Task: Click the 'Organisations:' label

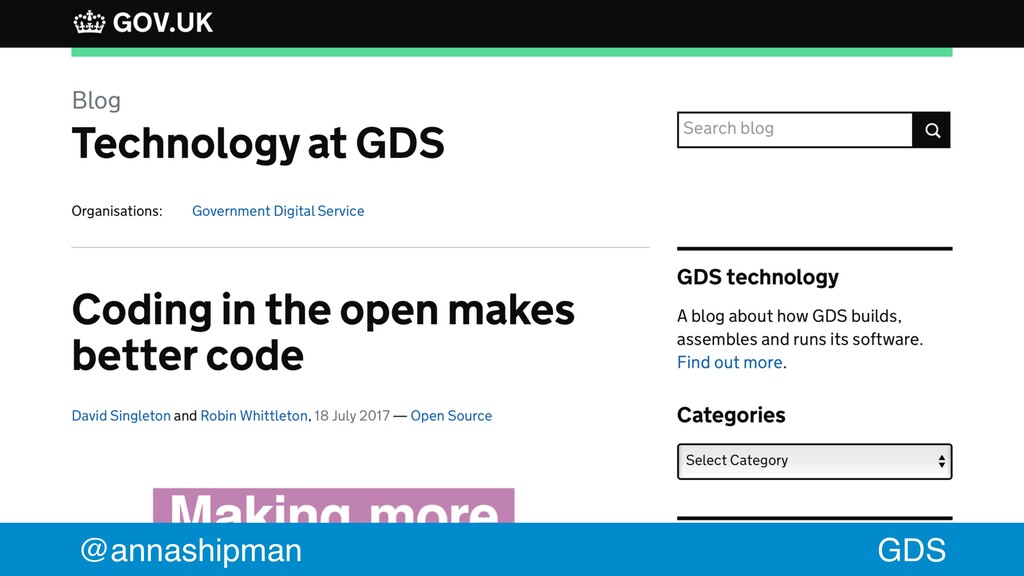Action: [x=117, y=211]
